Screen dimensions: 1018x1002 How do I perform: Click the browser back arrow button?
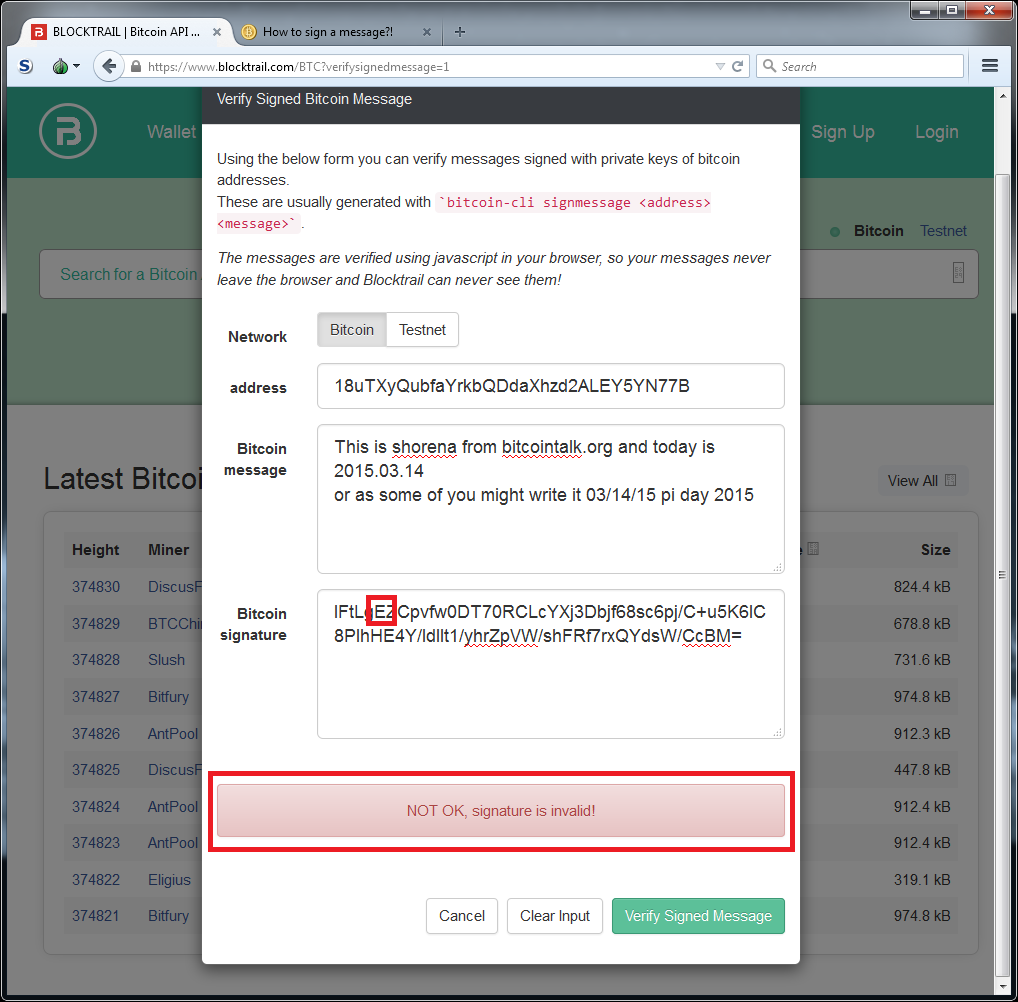[x=108, y=66]
